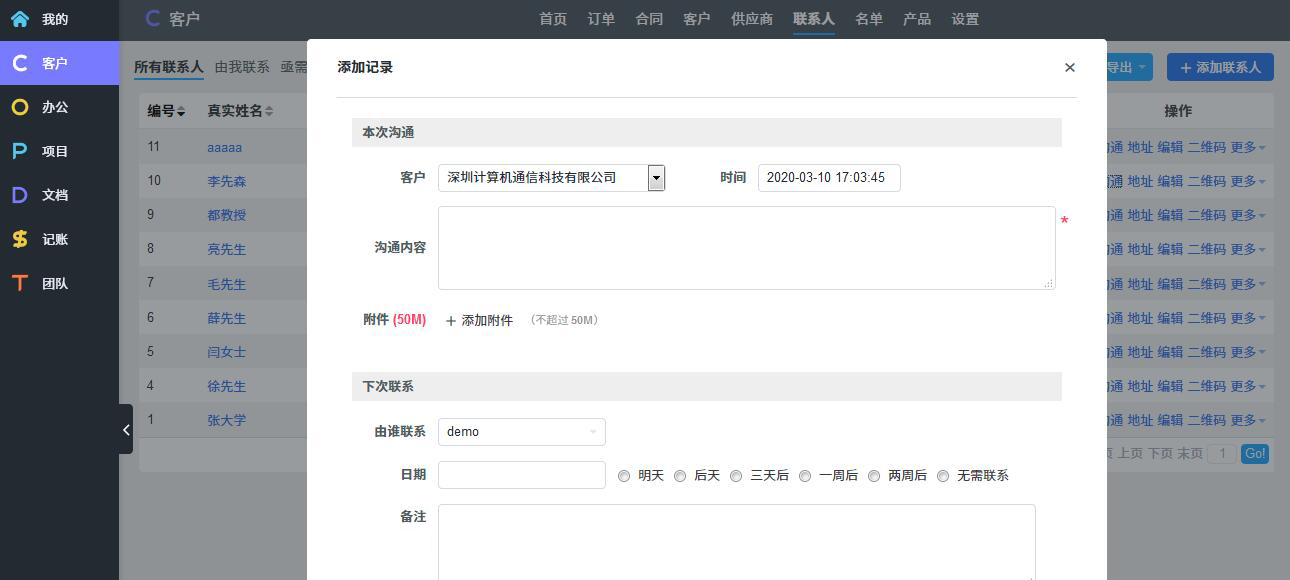Image resolution: width=1290 pixels, height=580 pixels.
Task: Select the 一周后 radio option
Action: click(805, 476)
